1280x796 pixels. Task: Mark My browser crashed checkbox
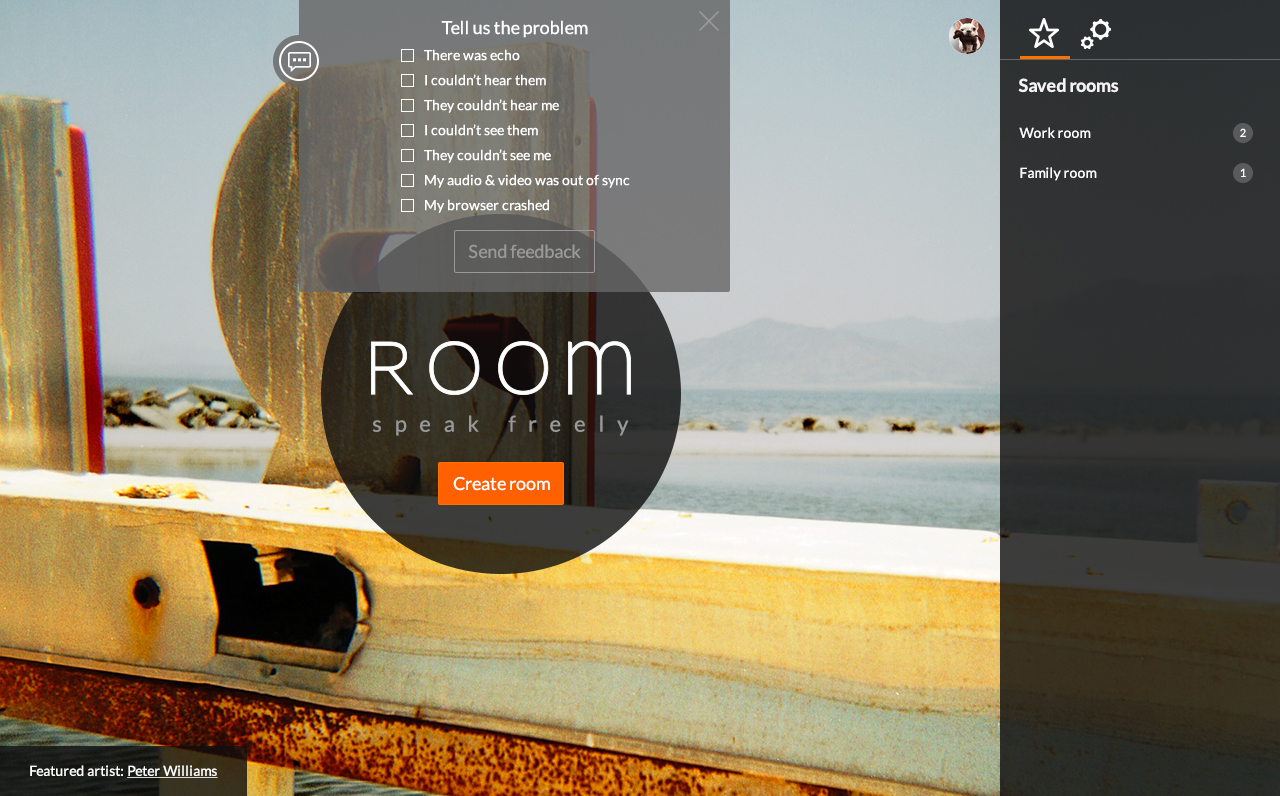[407, 206]
